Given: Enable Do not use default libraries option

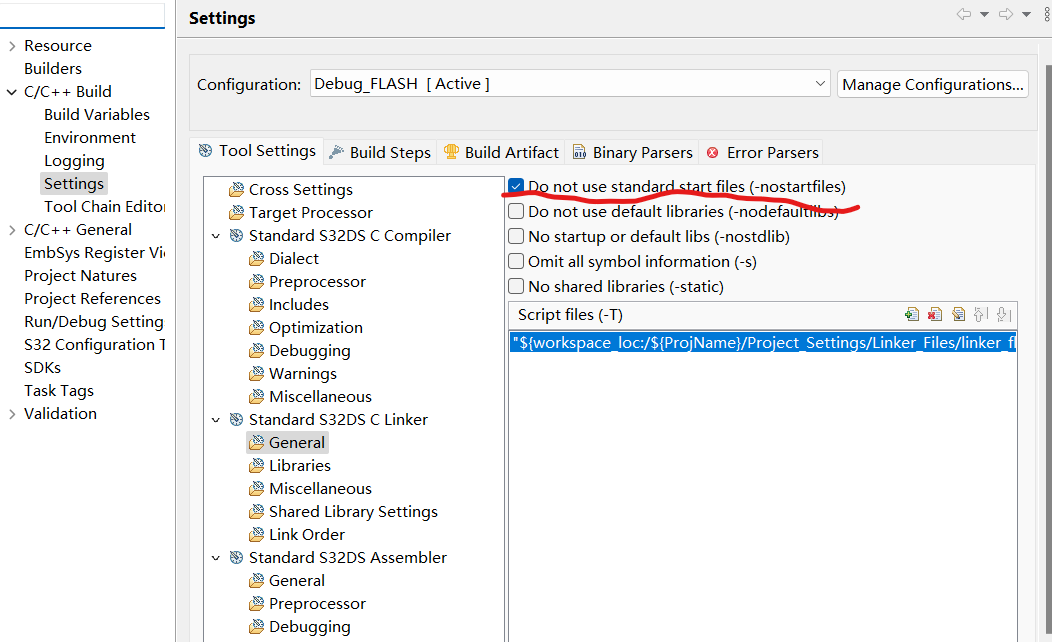Looking at the screenshot, I should [x=515, y=211].
